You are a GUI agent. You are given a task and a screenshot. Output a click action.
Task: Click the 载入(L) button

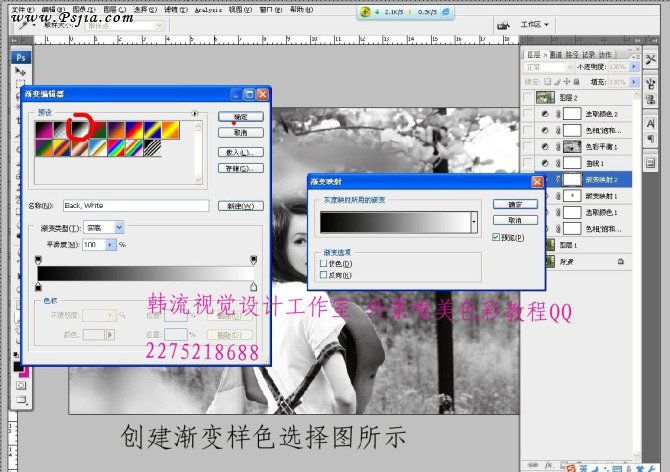(241, 152)
